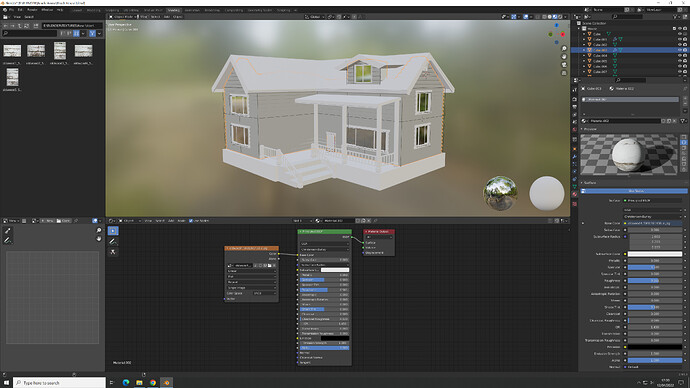This screenshot has width=690, height=388.
Task: Disable Cube.002 in renders via camera icon
Action: [685, 44]
